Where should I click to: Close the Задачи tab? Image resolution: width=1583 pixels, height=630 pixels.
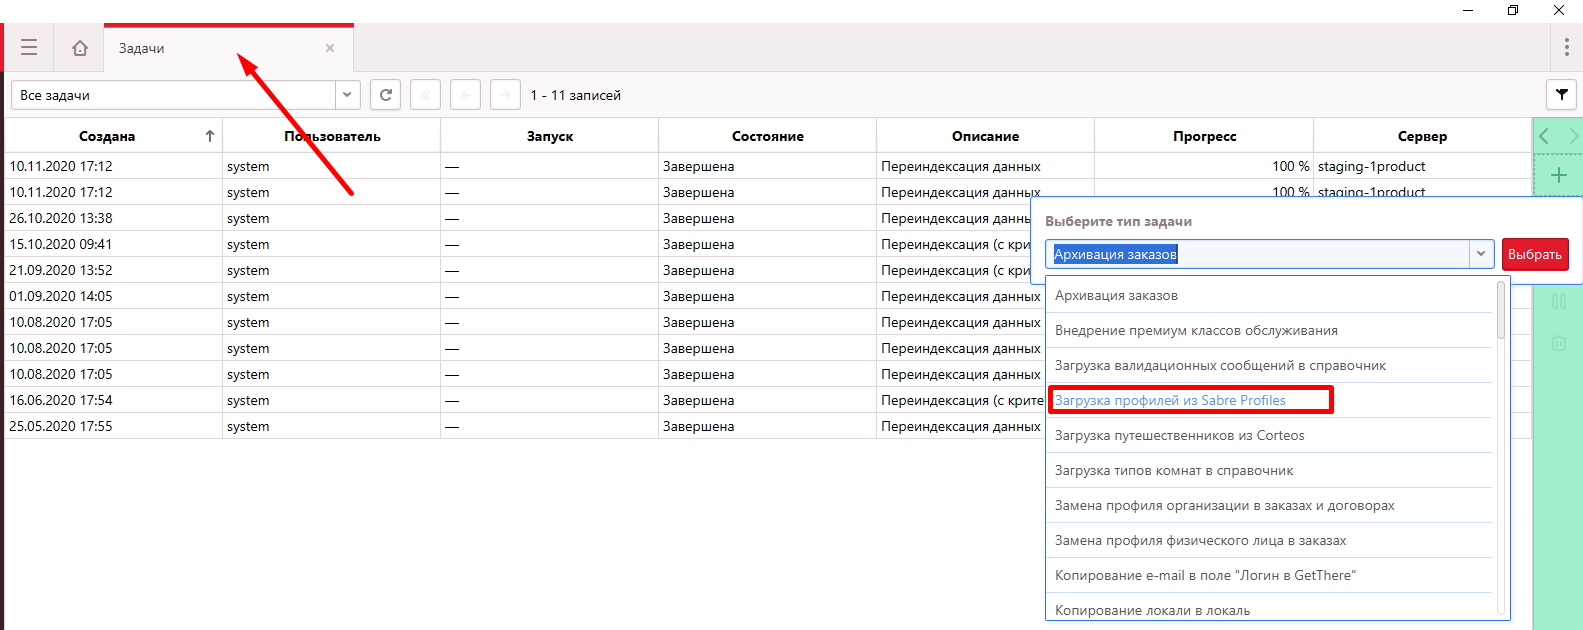(330, 48)
